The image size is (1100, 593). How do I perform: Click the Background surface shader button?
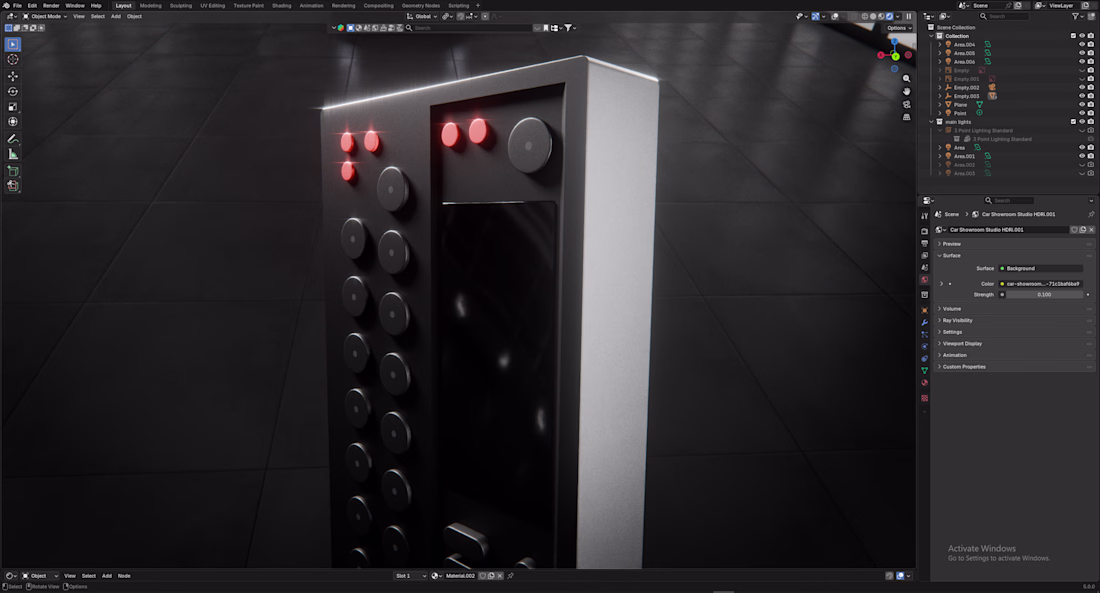point(1040,268)
